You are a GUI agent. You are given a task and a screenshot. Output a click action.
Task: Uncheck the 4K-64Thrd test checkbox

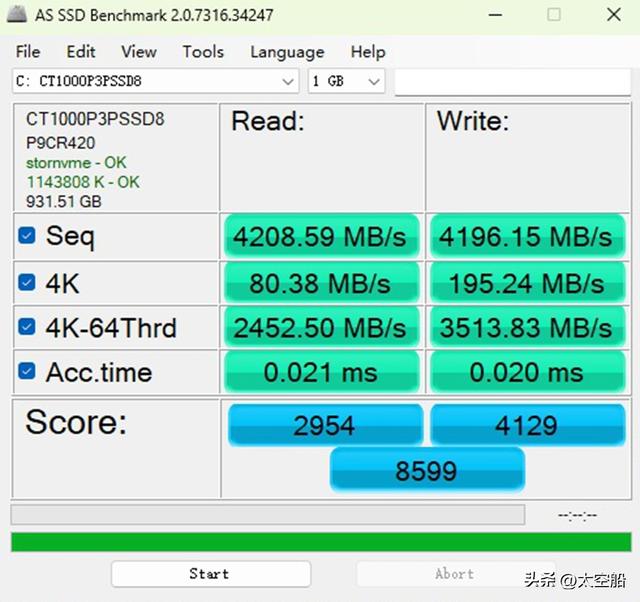[x=27, y=327]
